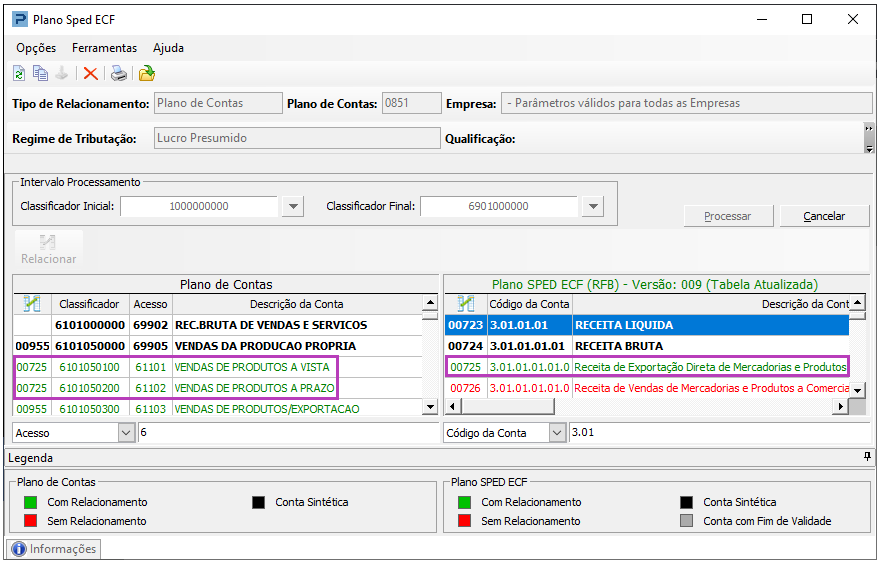Click the relationship icon in Plano de Contas header
Image resolution: width=881 pixels, height=565 pixels.
[x=33, y=304]
